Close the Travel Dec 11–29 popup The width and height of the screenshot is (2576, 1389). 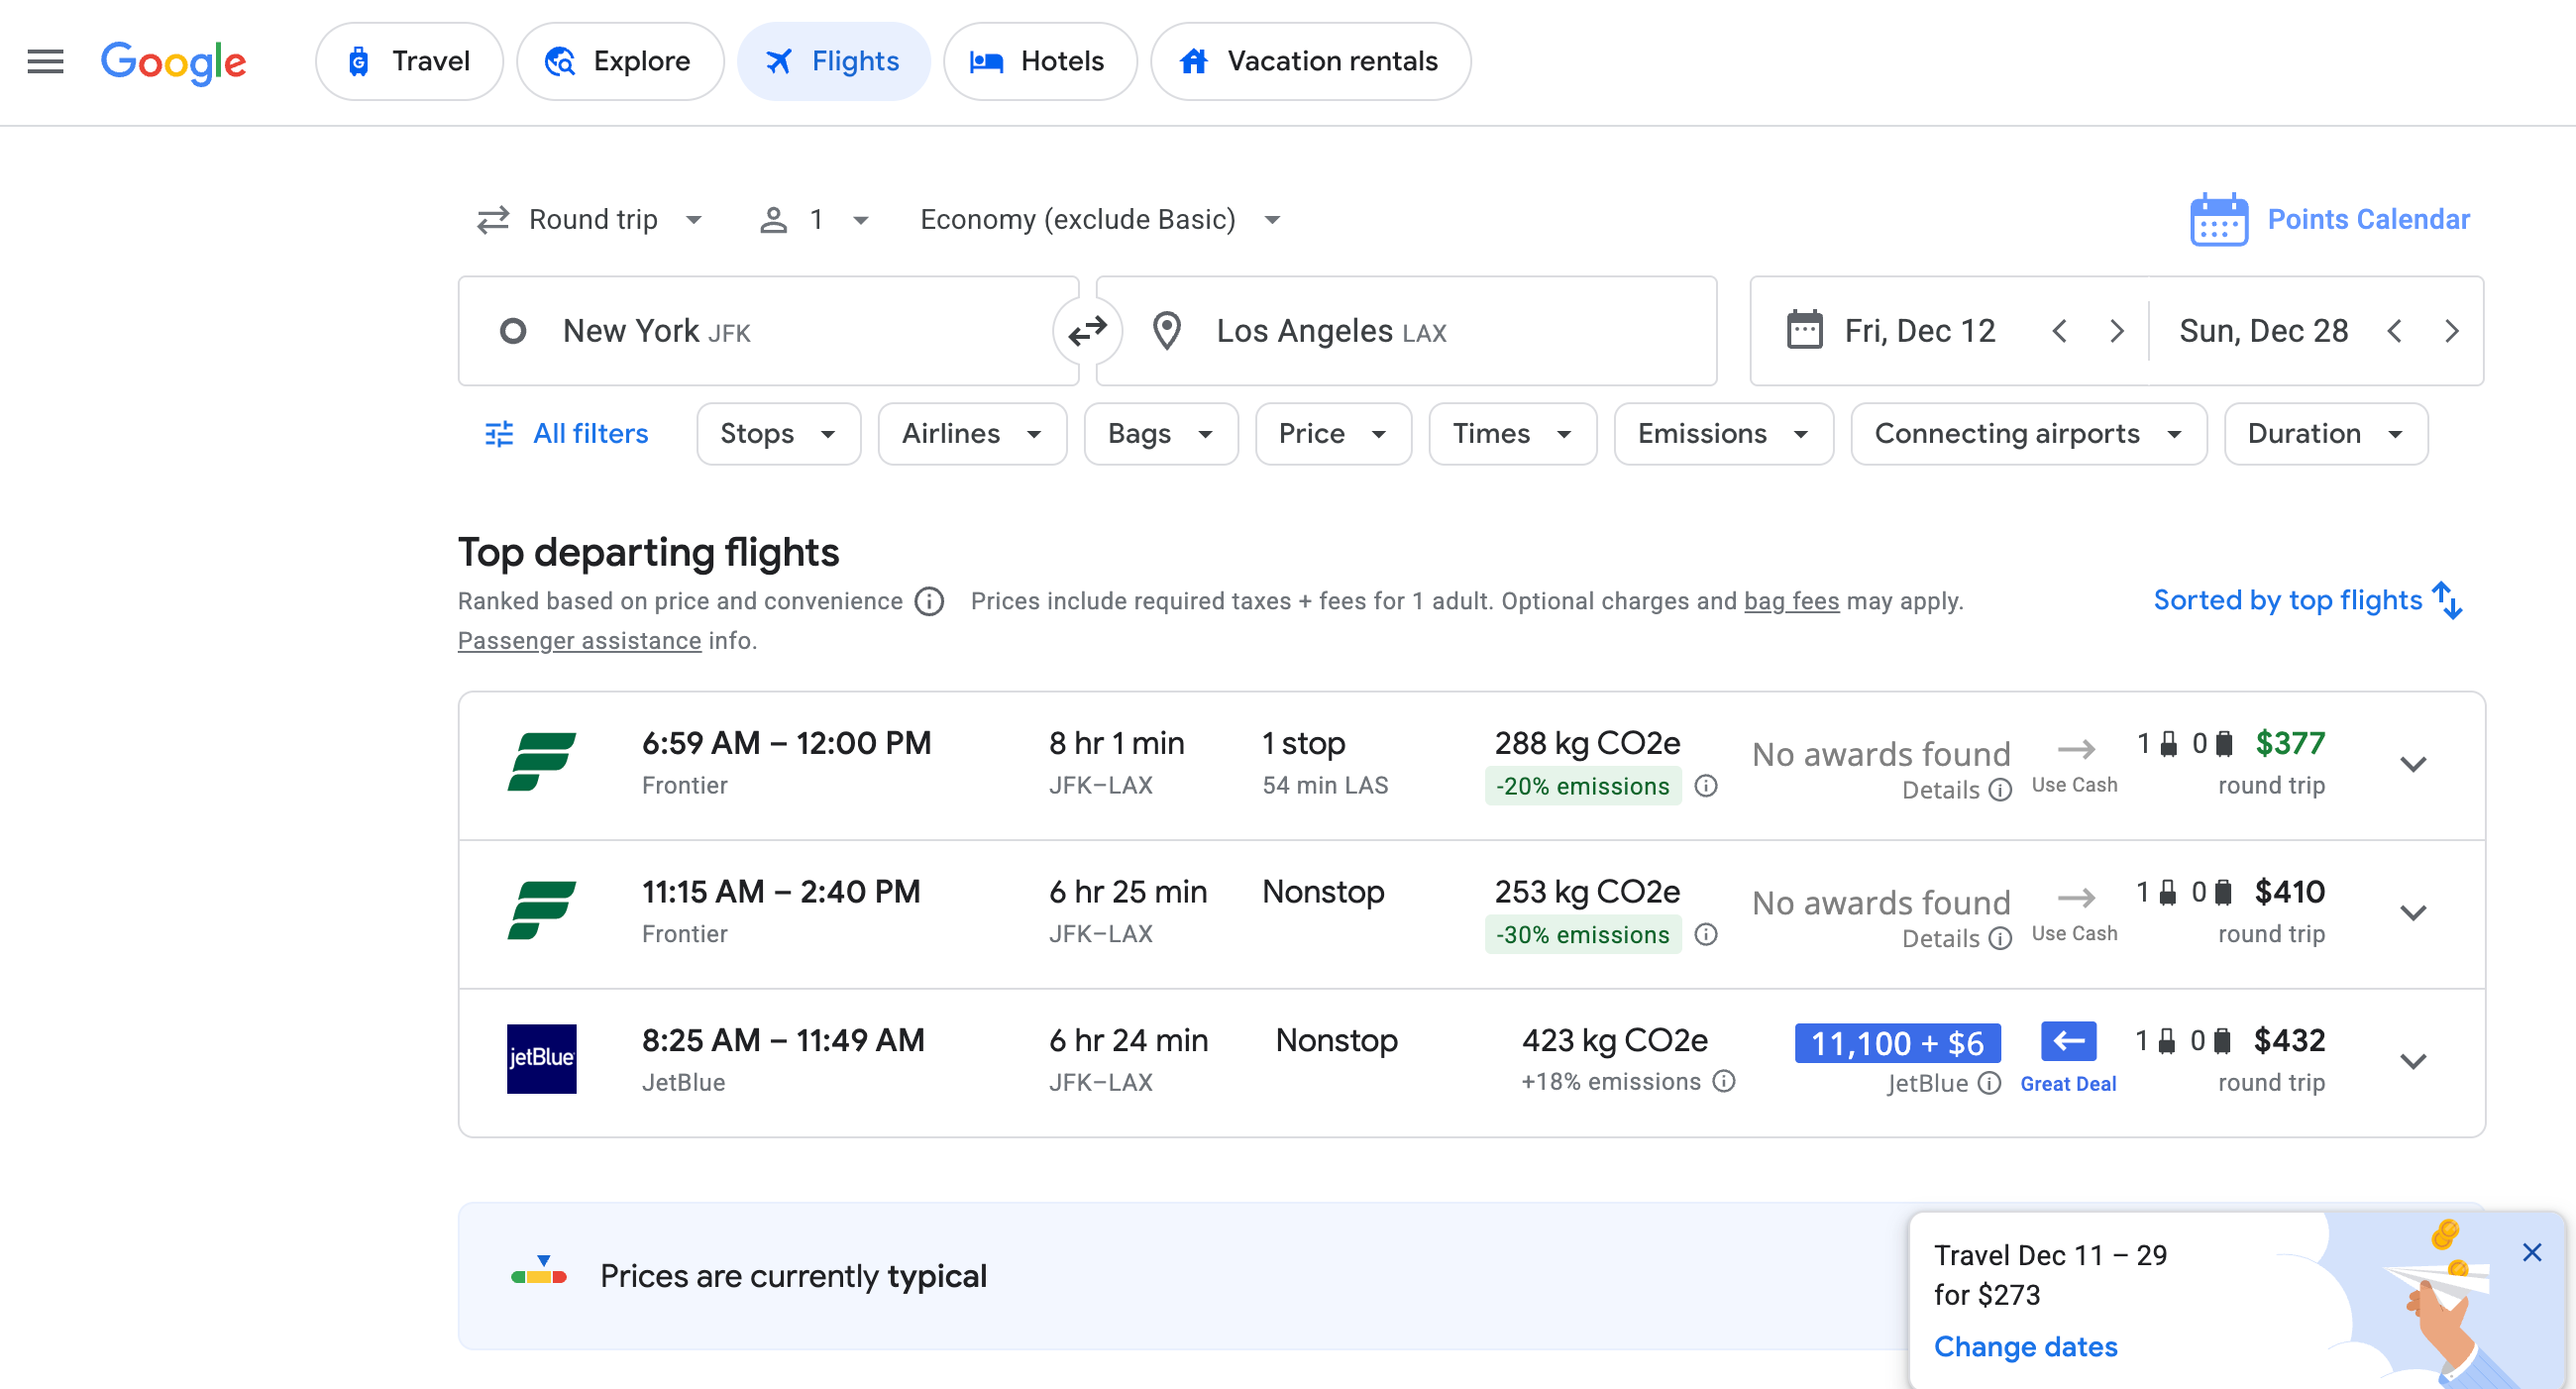click(x=2531, y=1252)
